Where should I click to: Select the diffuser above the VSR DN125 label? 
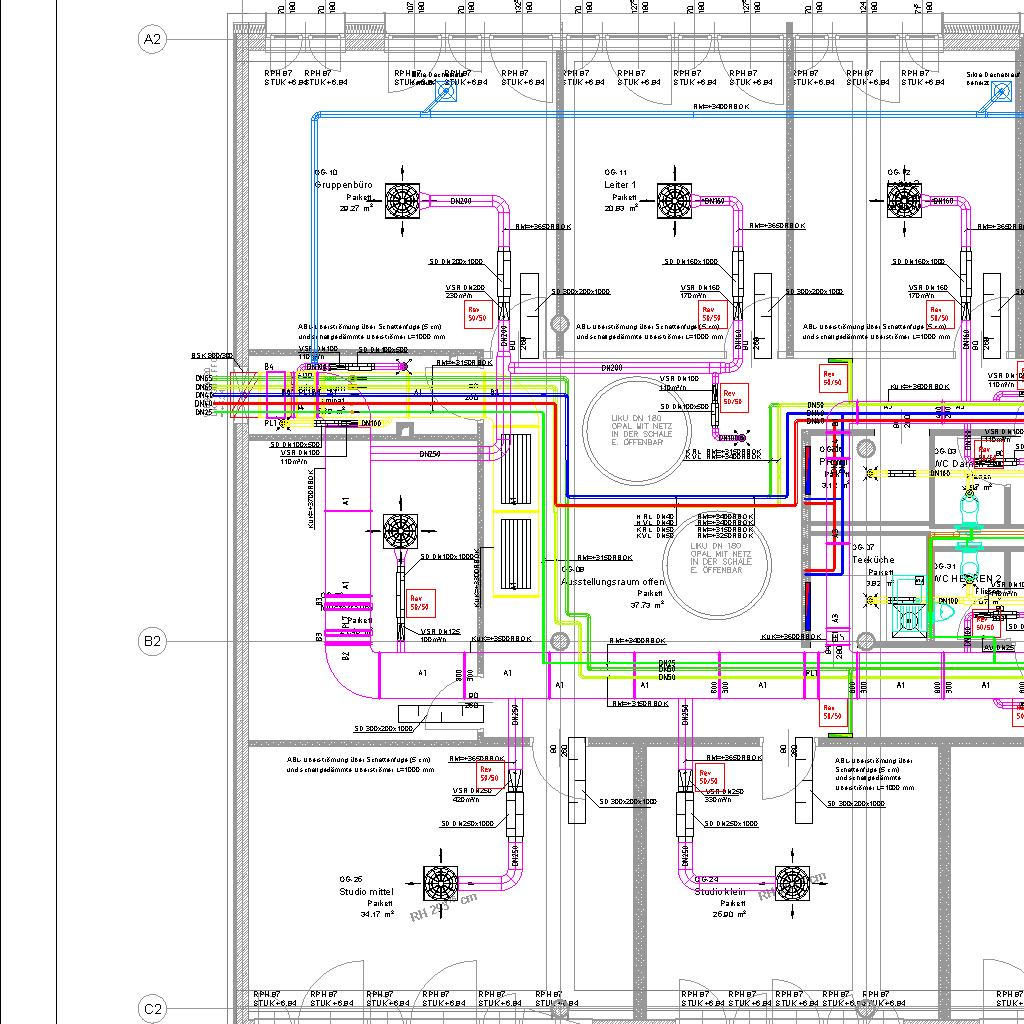[402, 532]
